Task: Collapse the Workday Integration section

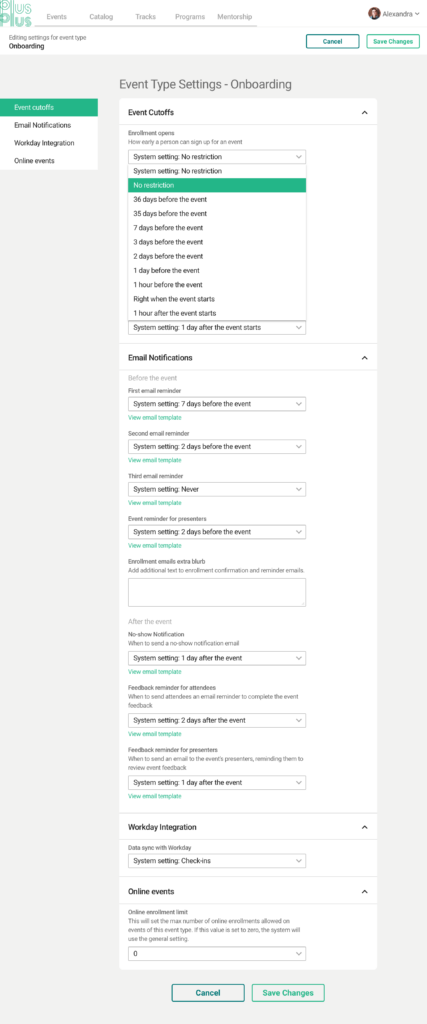Action: [x=364, y=827]
